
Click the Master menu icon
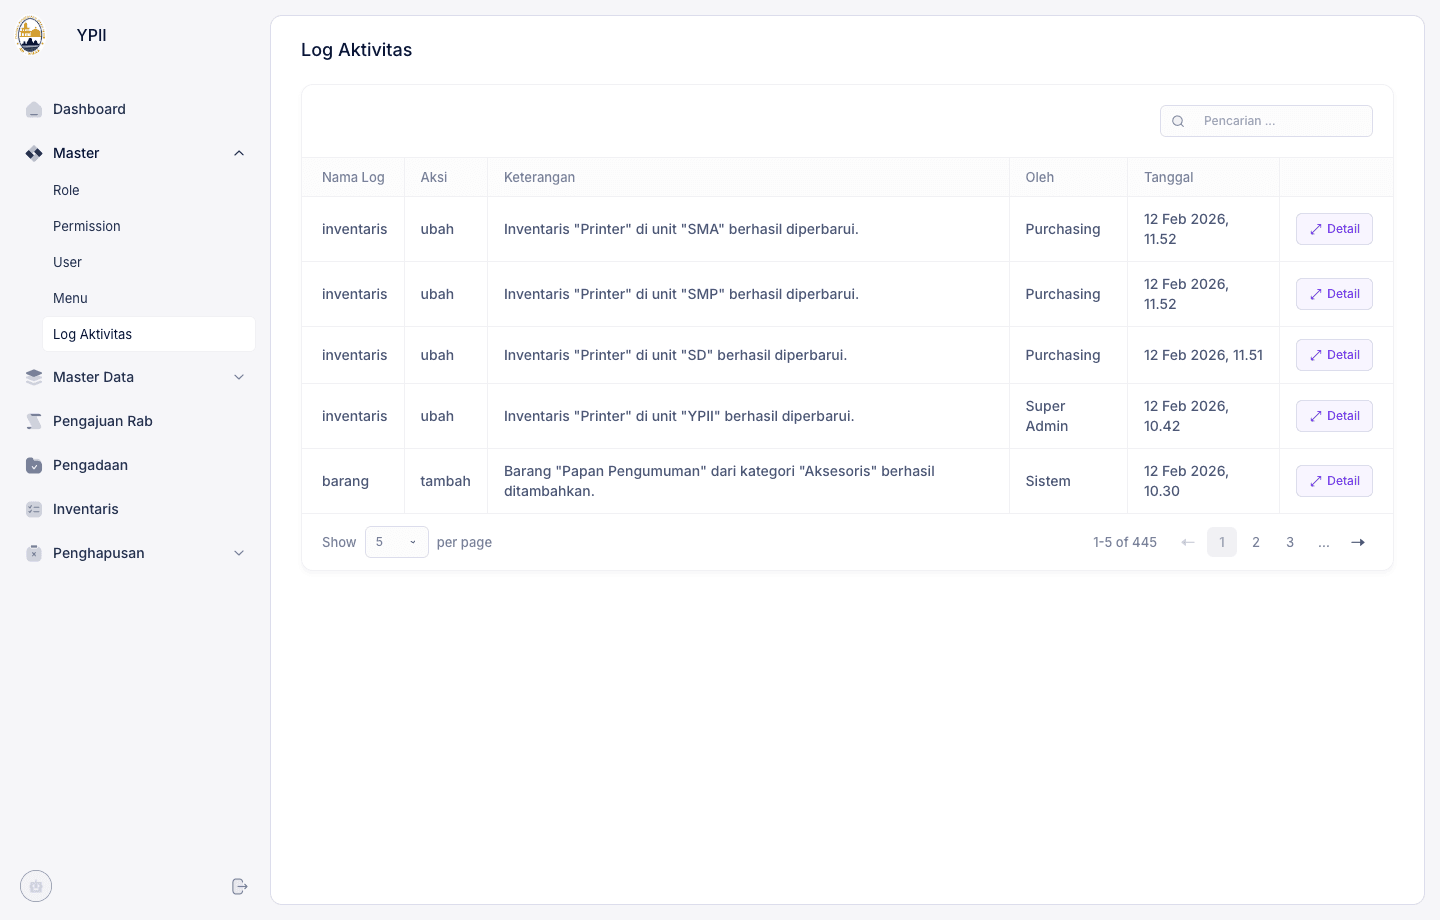[x=34, y=153]
